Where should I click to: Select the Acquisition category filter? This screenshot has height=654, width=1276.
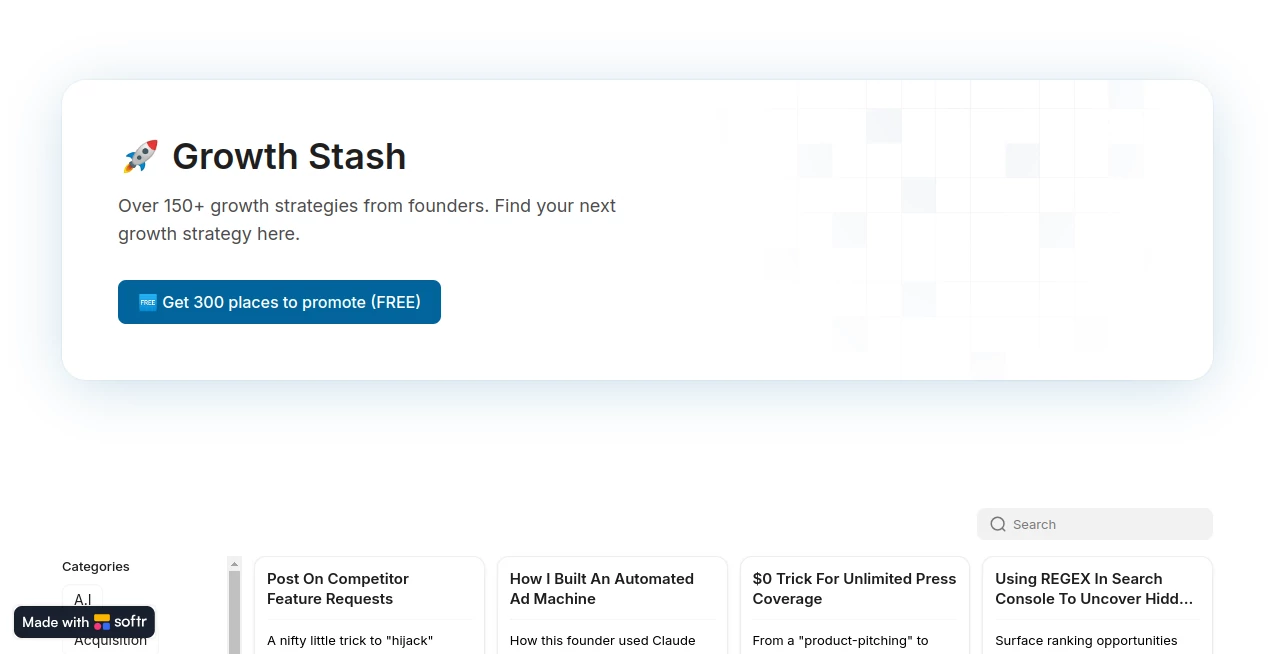click(x=110, y=641)
